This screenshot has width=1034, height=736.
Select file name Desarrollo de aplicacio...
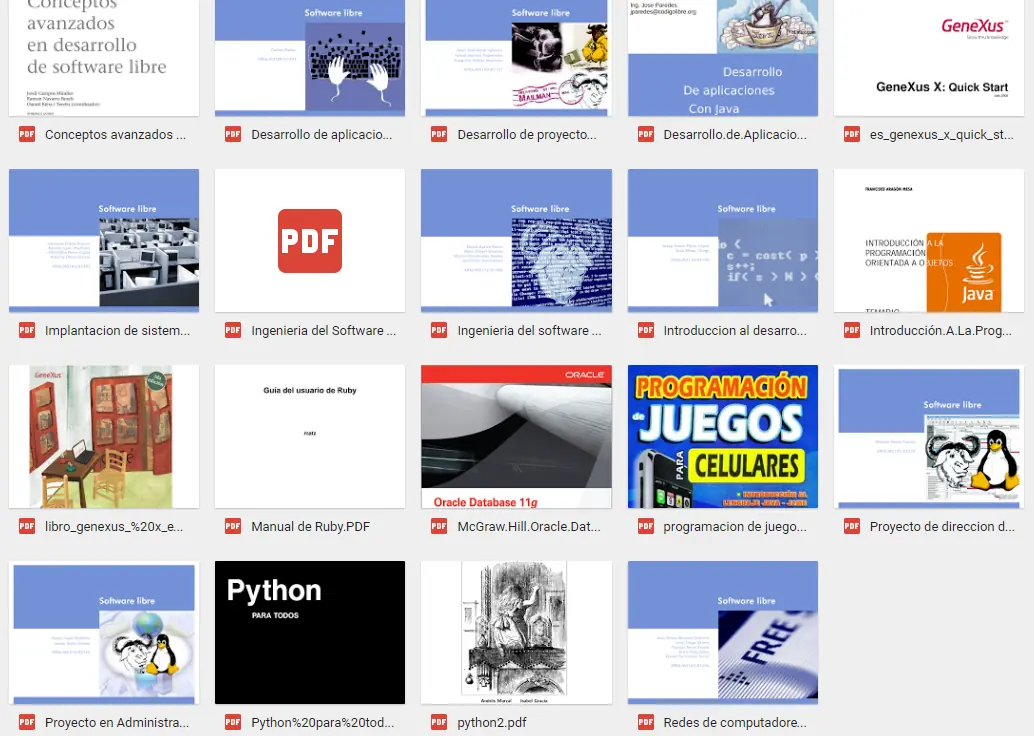click(322, 135)
